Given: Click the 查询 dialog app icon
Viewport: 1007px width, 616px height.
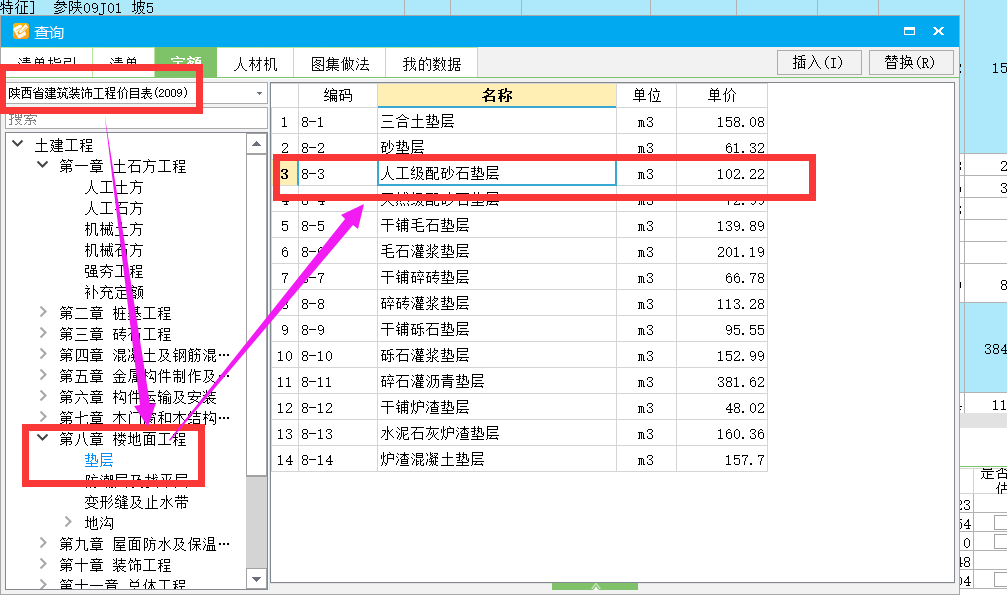Looking at the screenshot, I should pos(21,31).
